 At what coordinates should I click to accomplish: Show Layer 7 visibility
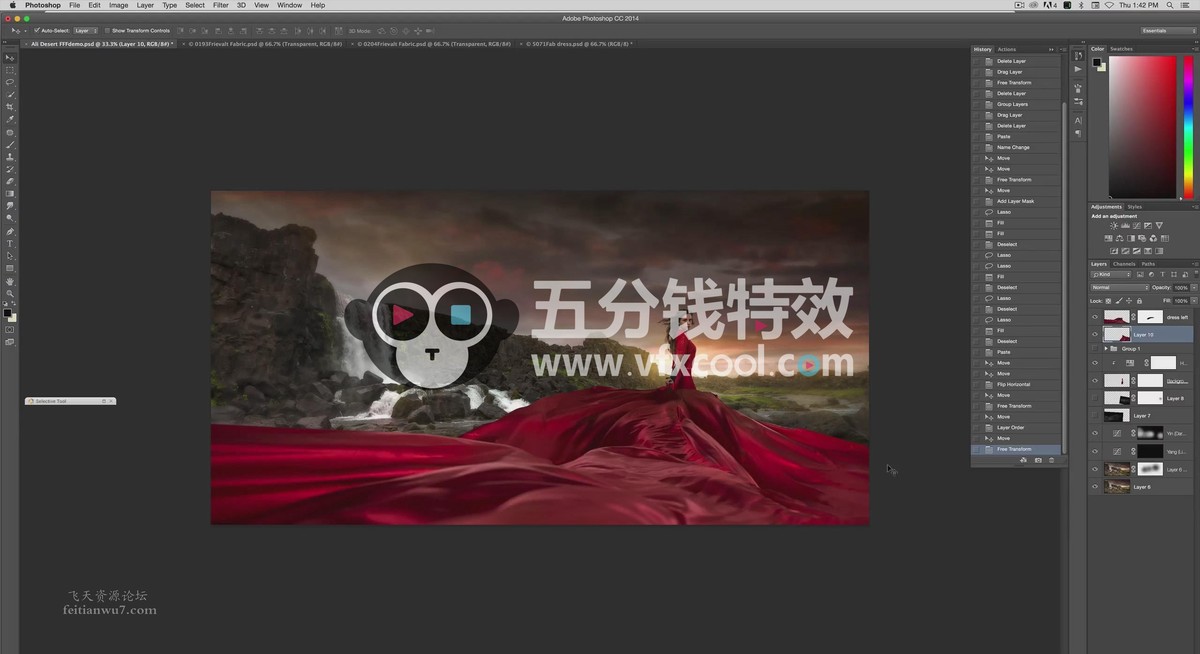pos(1095,415)
